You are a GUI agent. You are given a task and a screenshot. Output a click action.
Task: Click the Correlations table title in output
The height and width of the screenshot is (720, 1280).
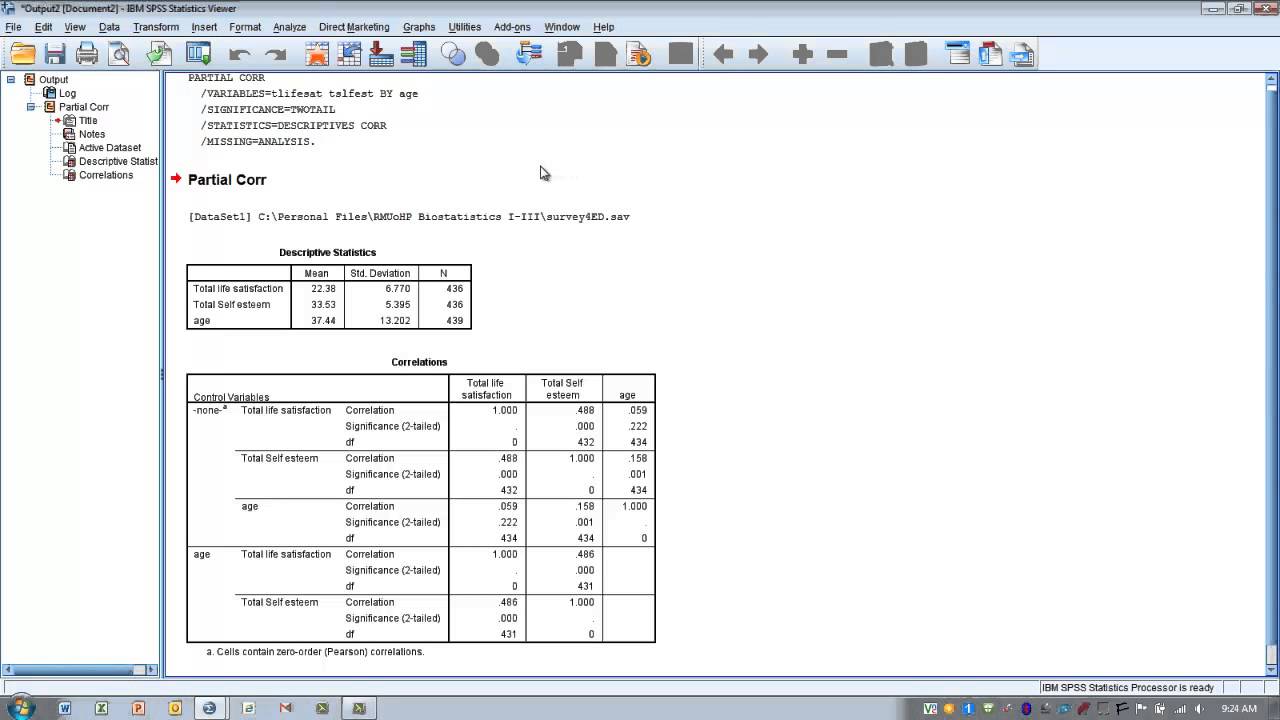[x=419, y=362]
